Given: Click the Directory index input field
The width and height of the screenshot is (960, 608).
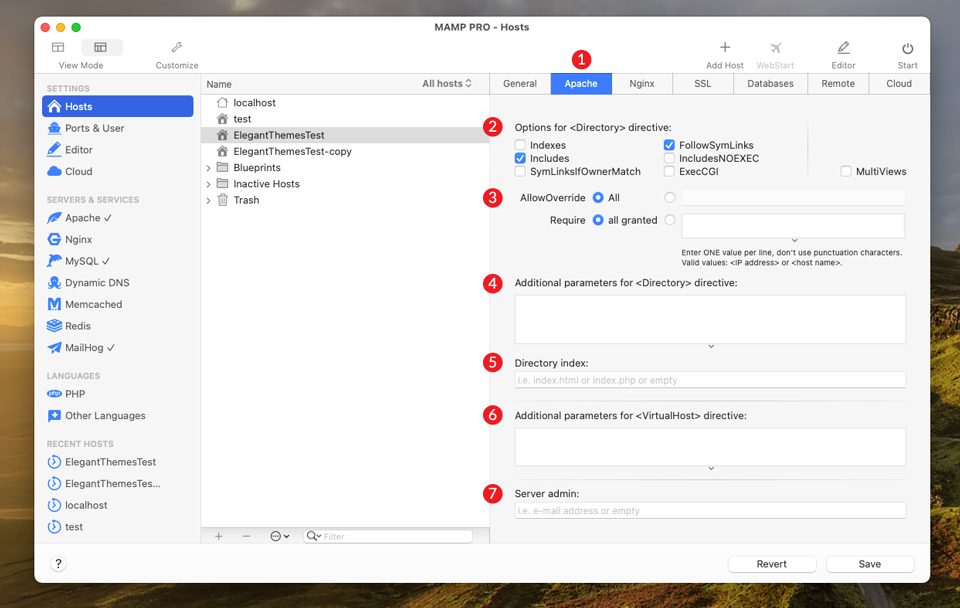Looking at the screenshot, I should (710, 380).
